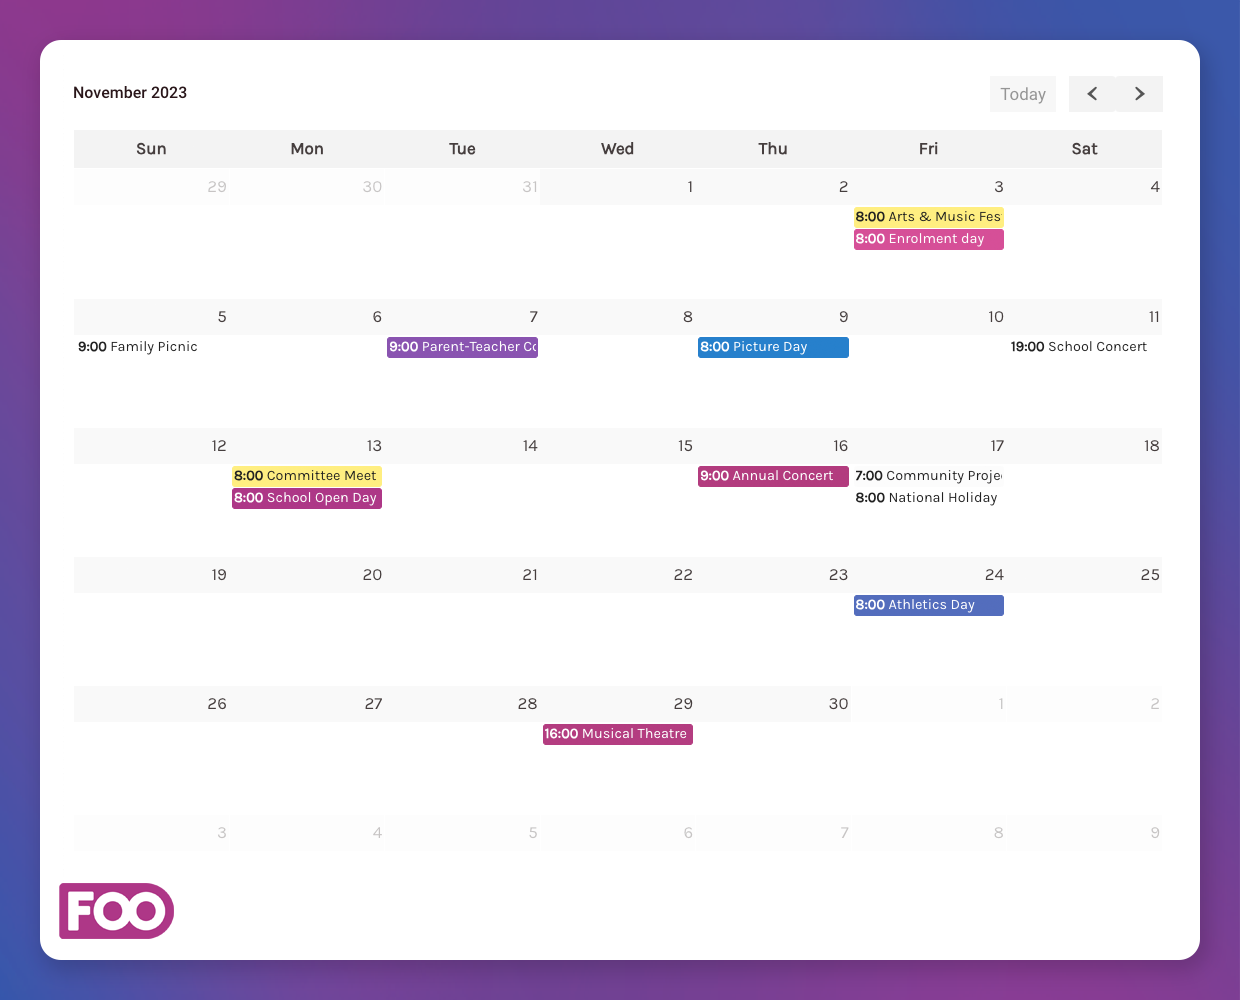Select date number 21

530,575
